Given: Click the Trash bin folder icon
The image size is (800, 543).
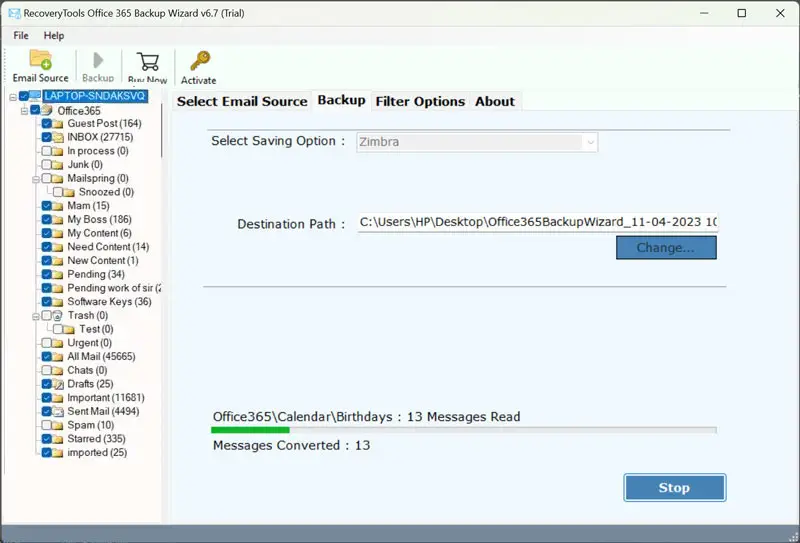Looking at the screenshot, I should (x=58, y=316).
